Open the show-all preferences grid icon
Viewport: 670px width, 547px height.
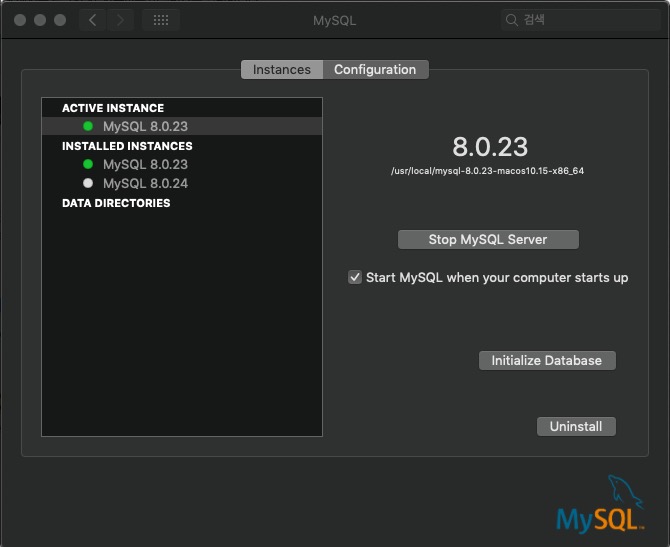(161, 20)
